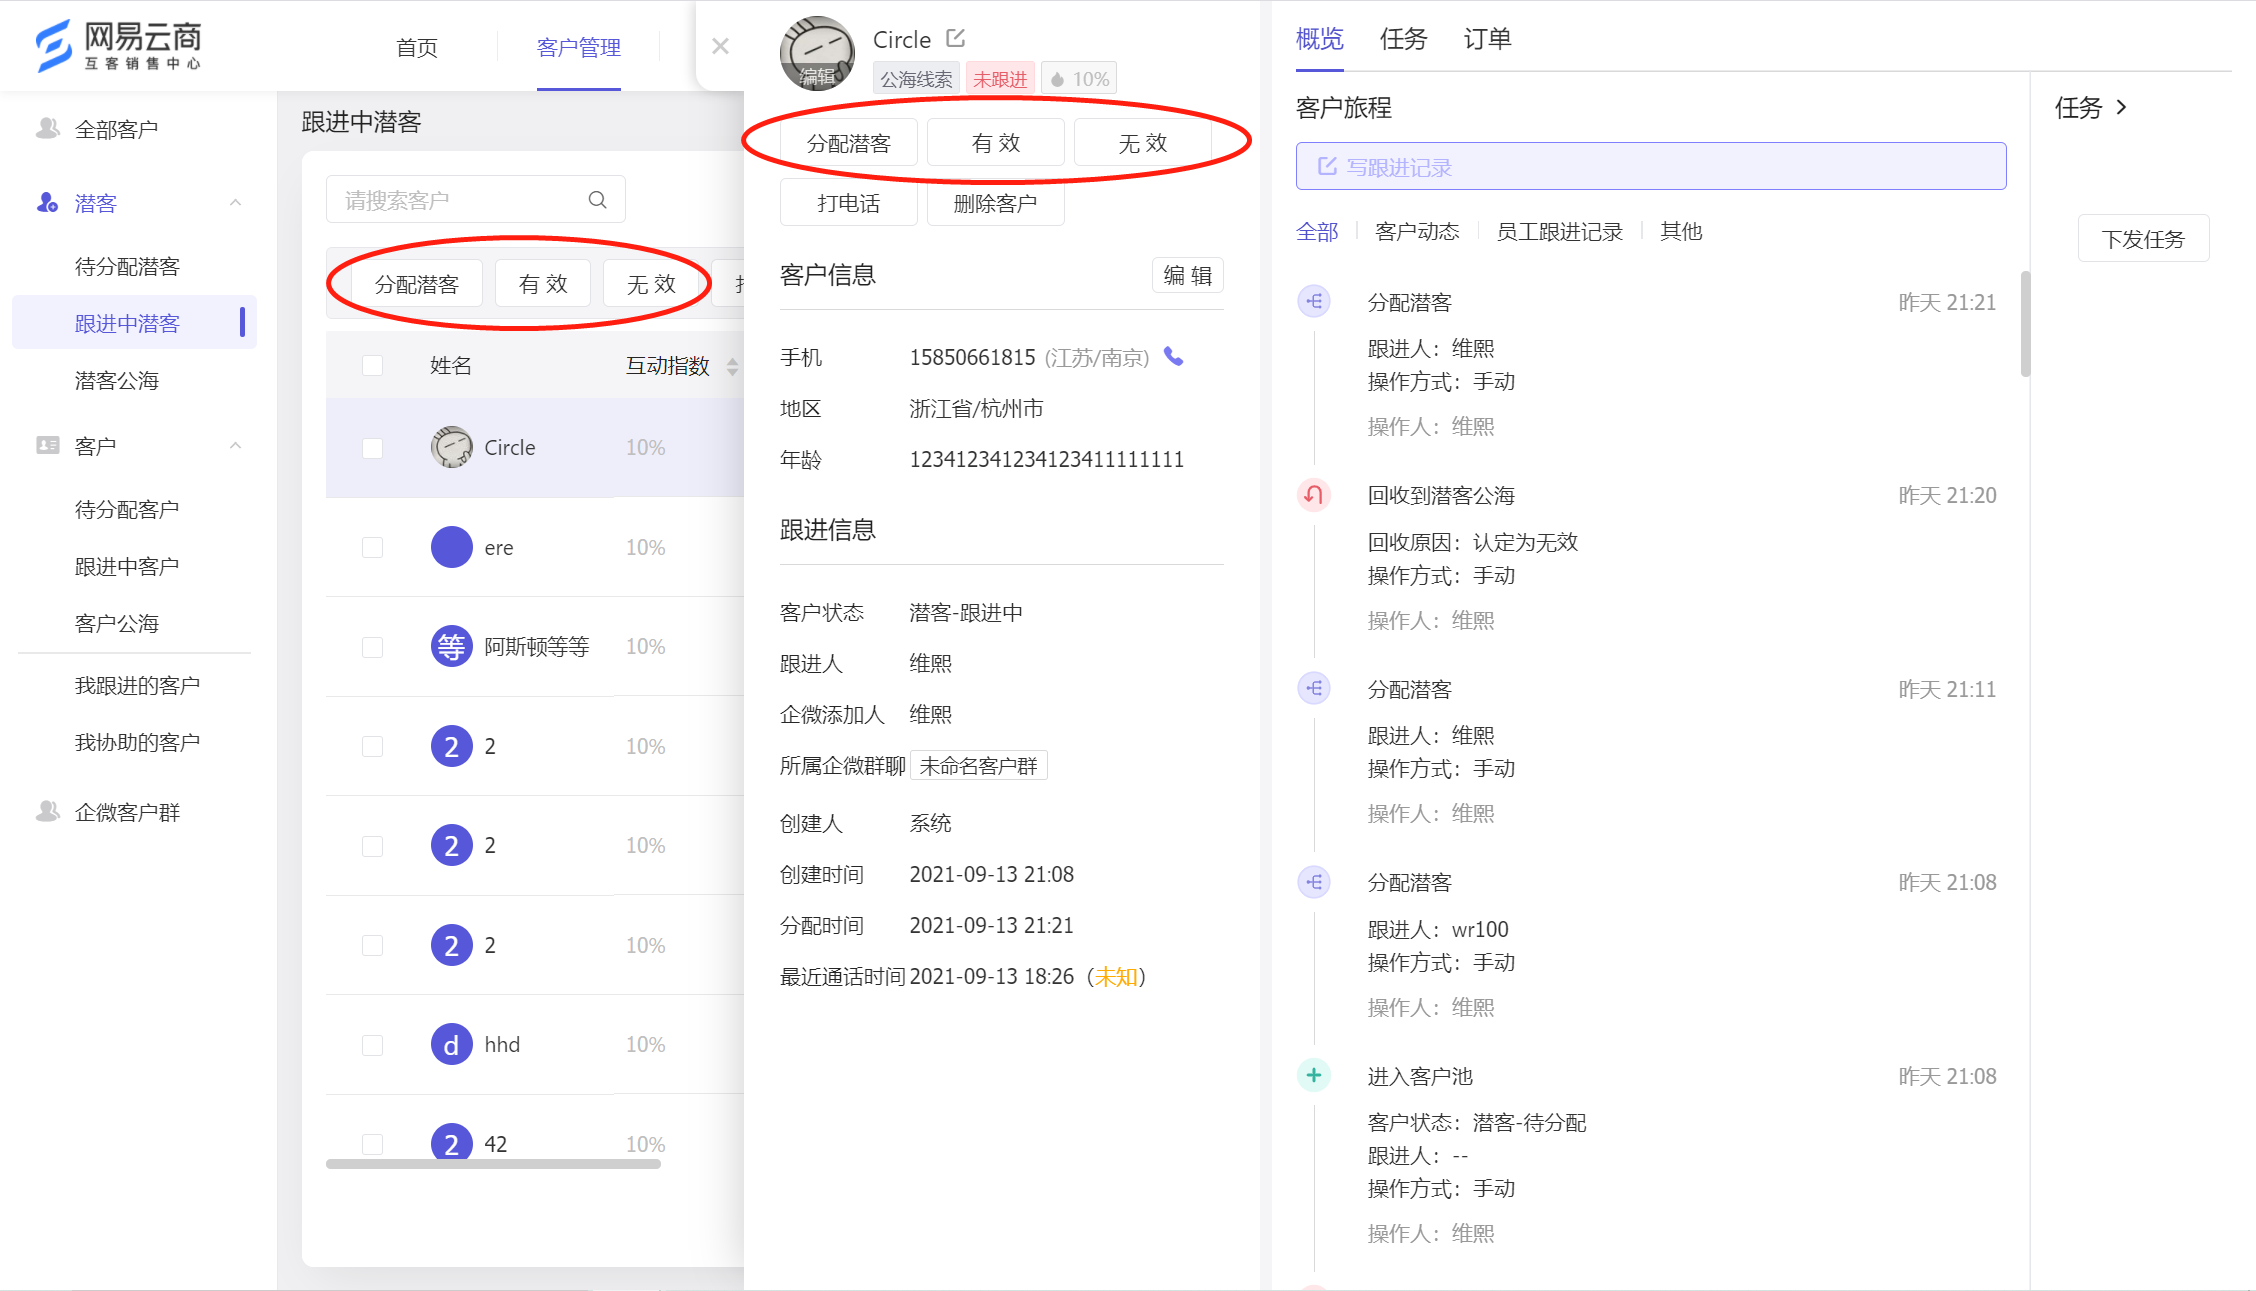Open 全部客户 in sidebar
This screenshot has height=1291, width=2256.
[116, 129]
